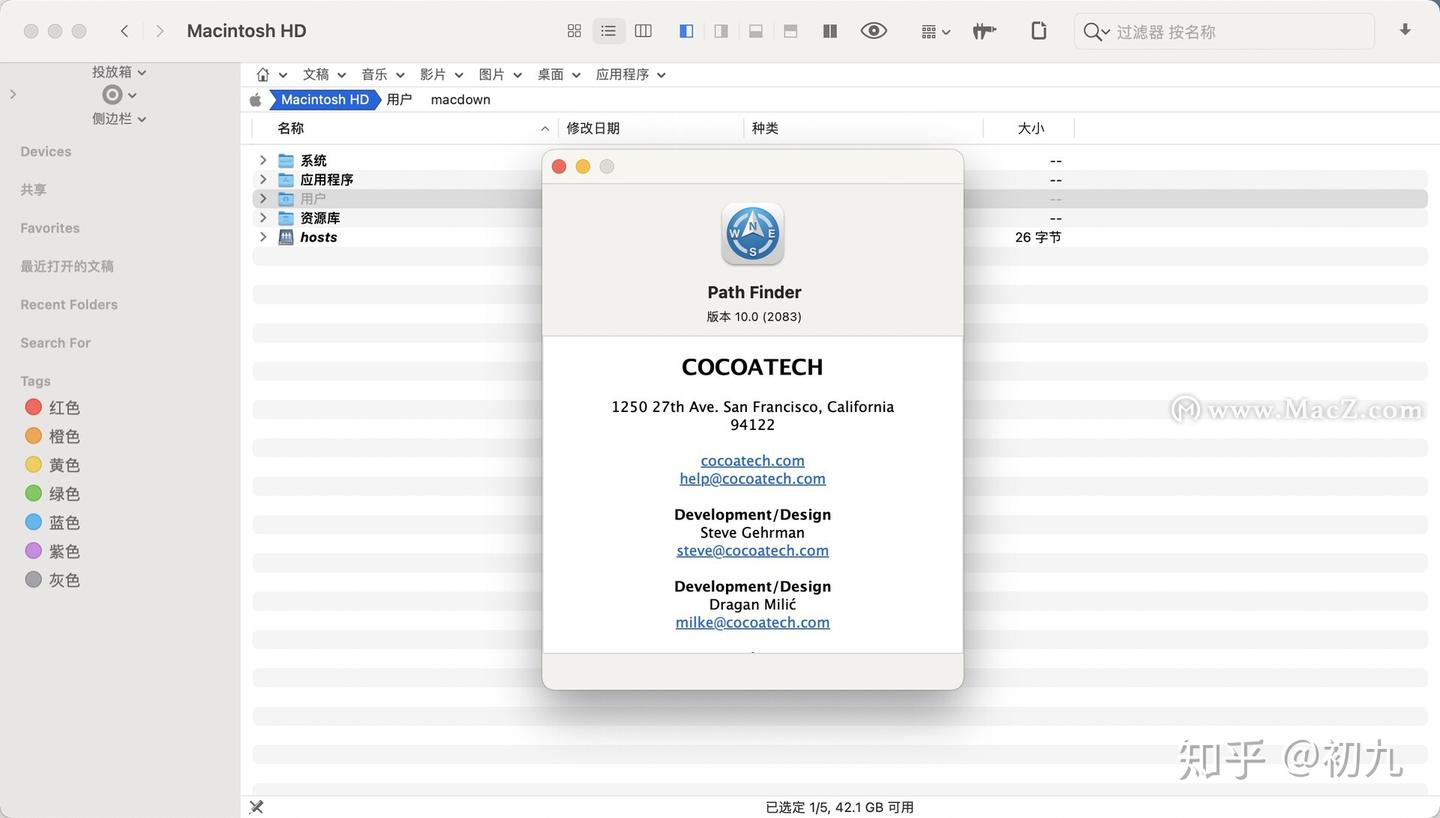Select the 资源库 folder icon
The image size is (1440, 818).
pos(286,218)
